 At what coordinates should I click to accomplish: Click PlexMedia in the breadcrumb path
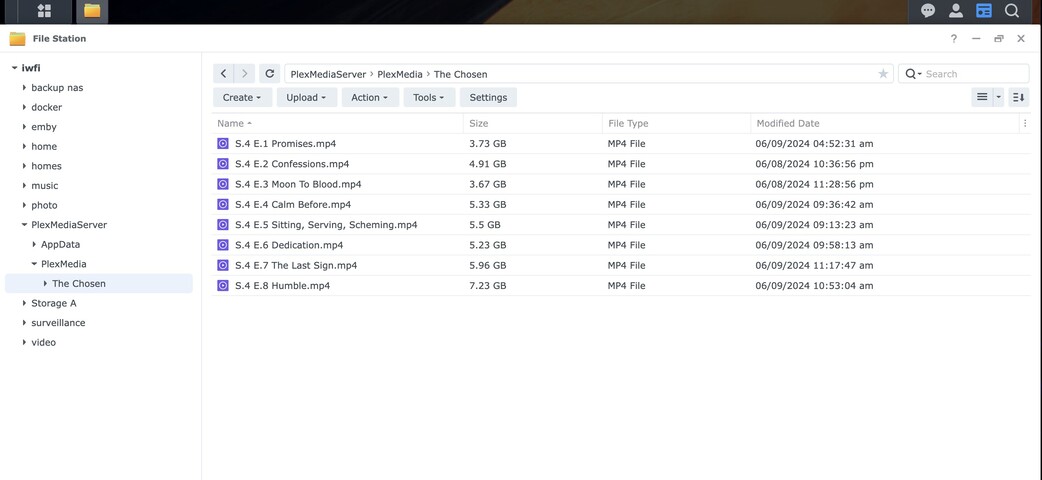click(x=400, y=74)
